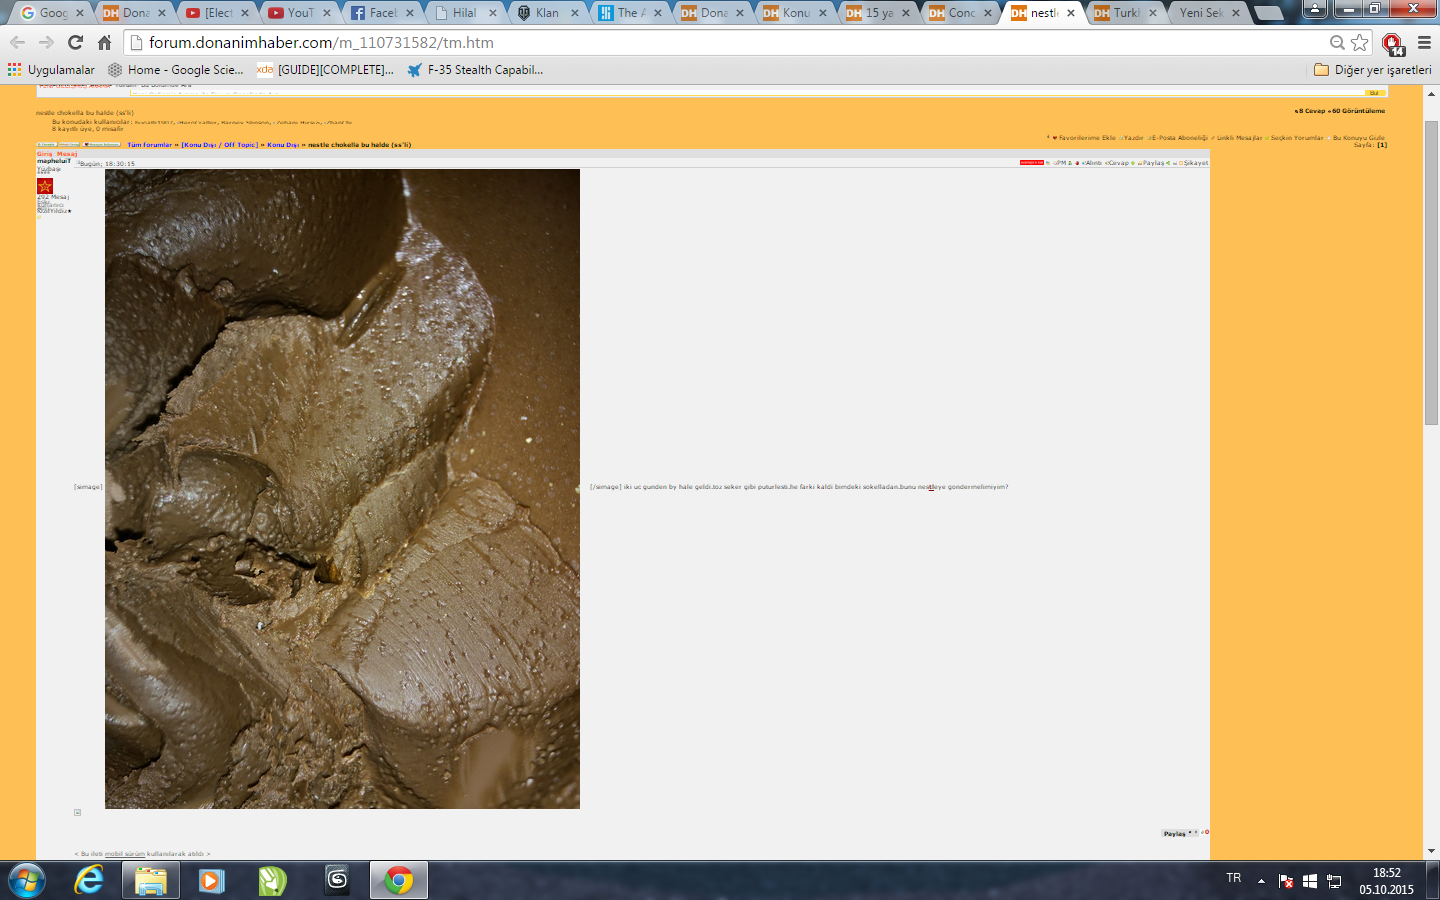Open the Diğer yer işaretleri bookmarks folder
The width and height of the screenshot is (1440, 900).
pyautogui.click(x=1372, y=70)
